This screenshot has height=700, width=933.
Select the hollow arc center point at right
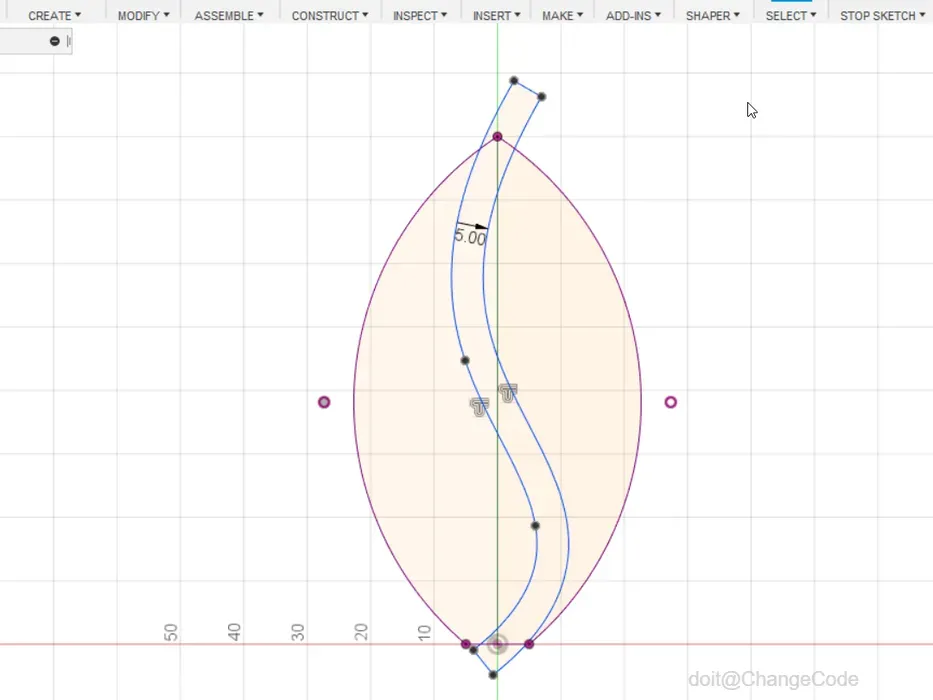click(671, 402)
